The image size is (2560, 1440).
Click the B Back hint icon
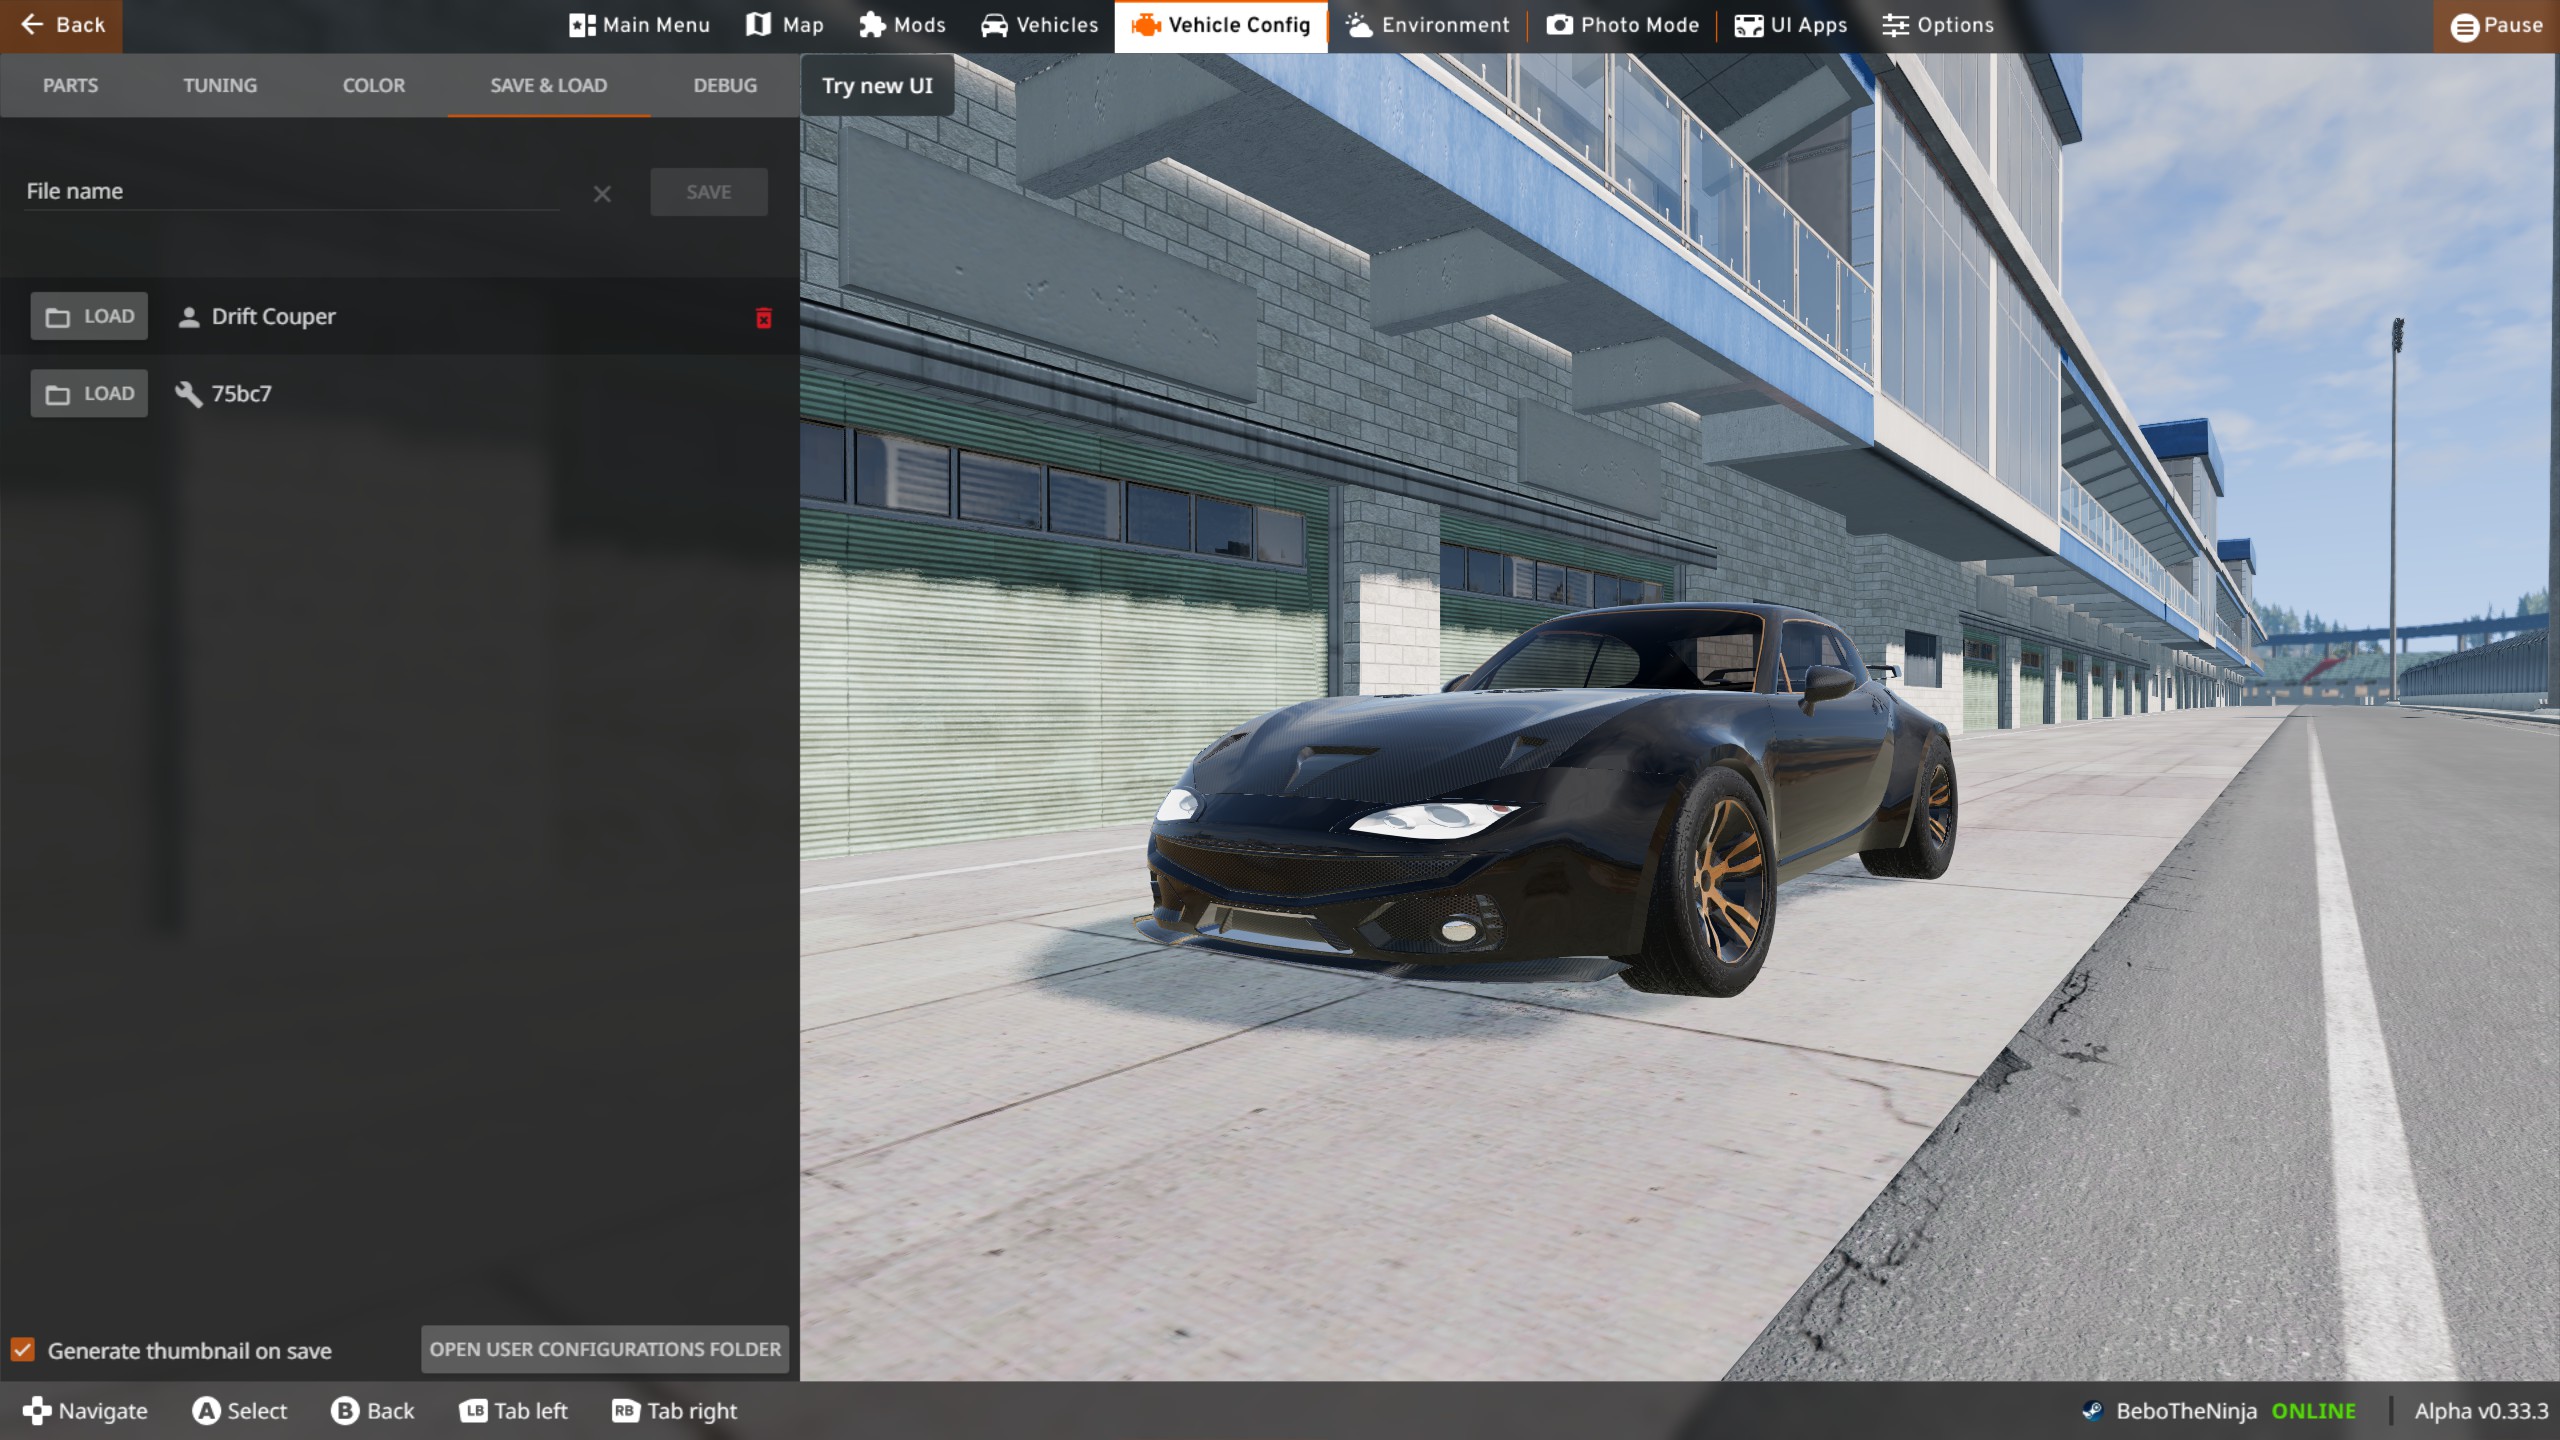tap(345, 1411)
